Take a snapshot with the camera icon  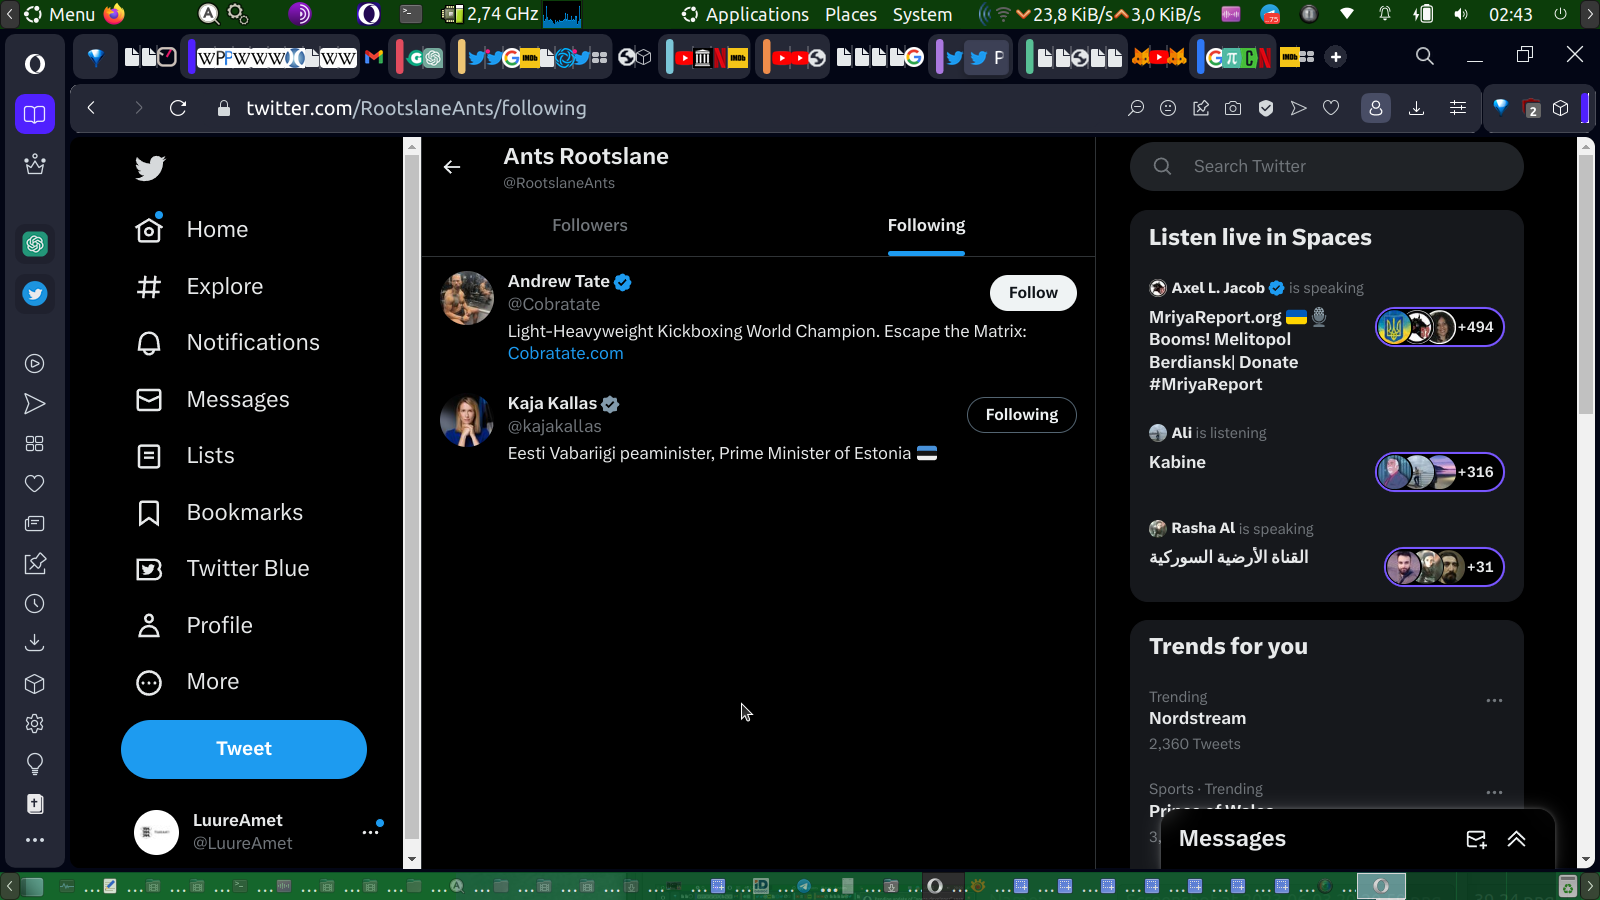coord(1233,108)
